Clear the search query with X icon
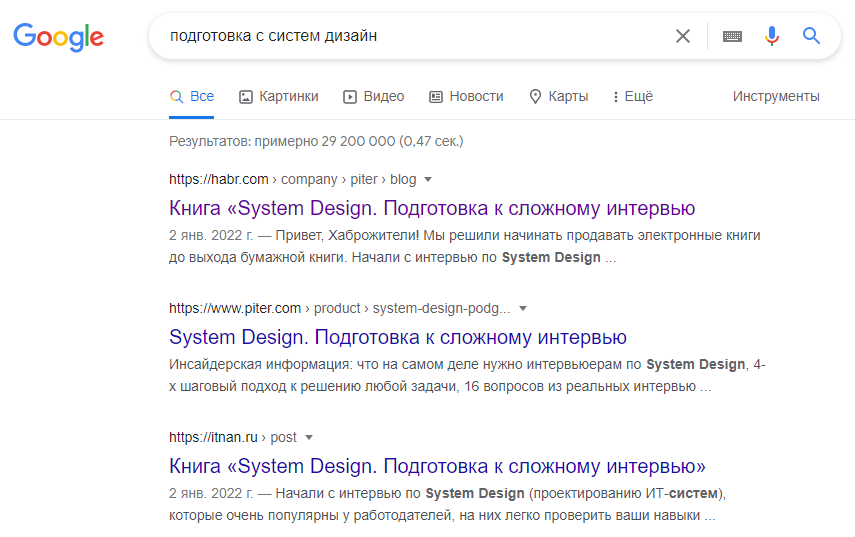855x537 pixels. pos(683,36)
